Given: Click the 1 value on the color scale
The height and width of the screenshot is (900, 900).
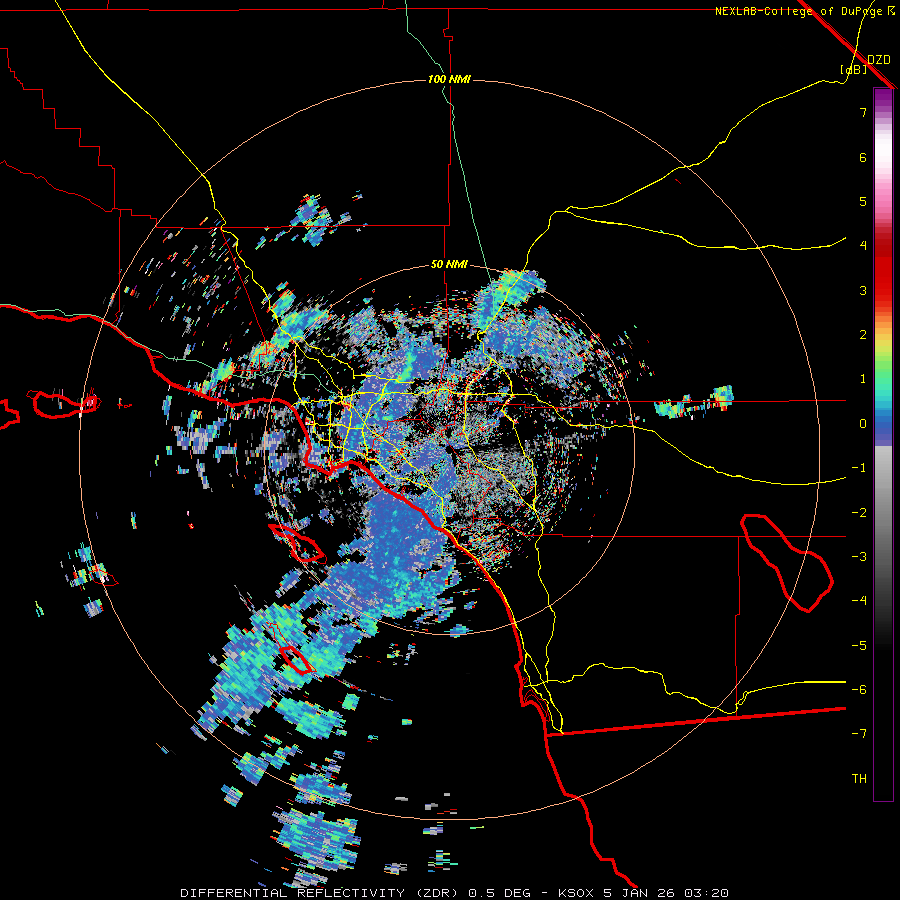Looking at the screenshot, I should pyautogui.click(x=863, y=379).
